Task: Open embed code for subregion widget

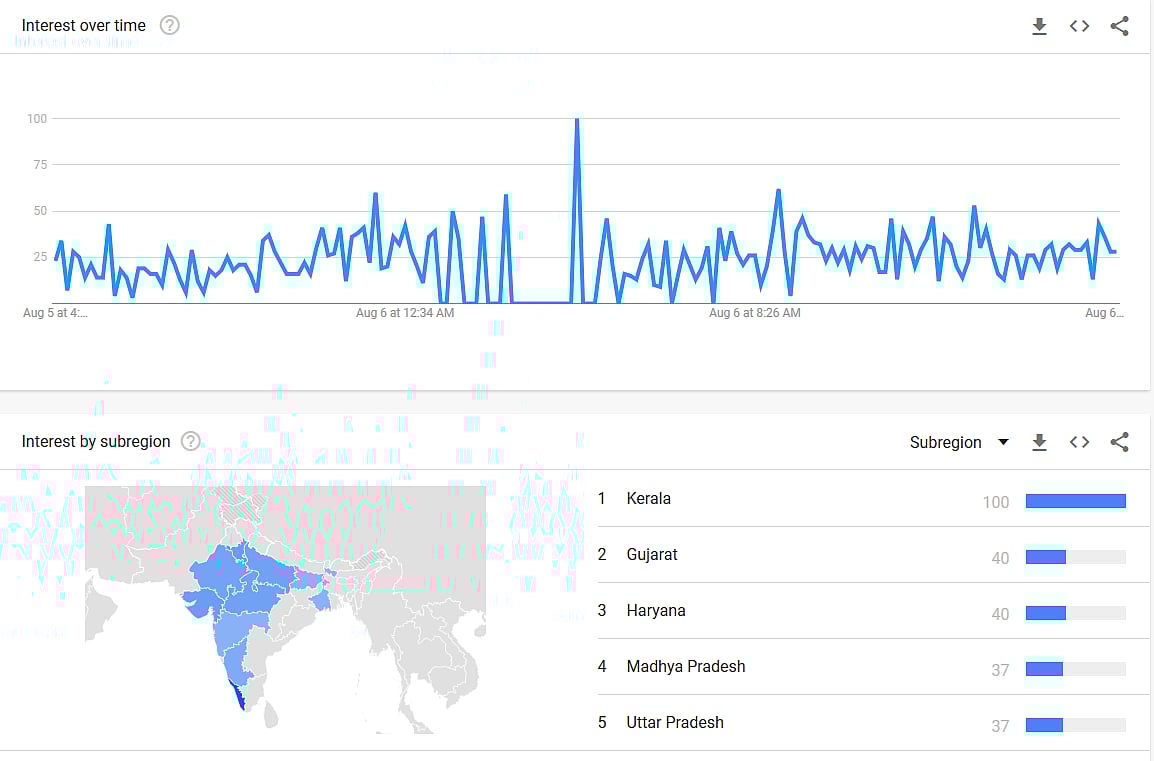Action: coord(1079,442)
